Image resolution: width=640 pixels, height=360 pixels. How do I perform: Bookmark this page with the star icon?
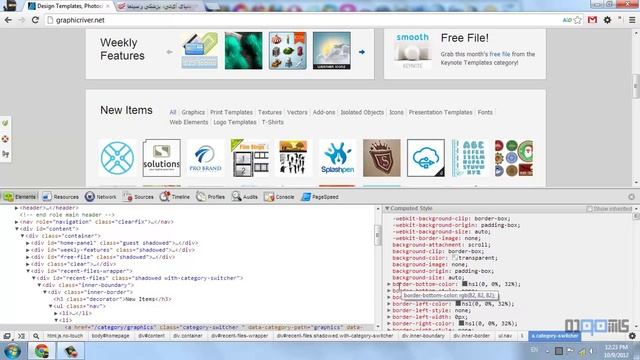578,20
